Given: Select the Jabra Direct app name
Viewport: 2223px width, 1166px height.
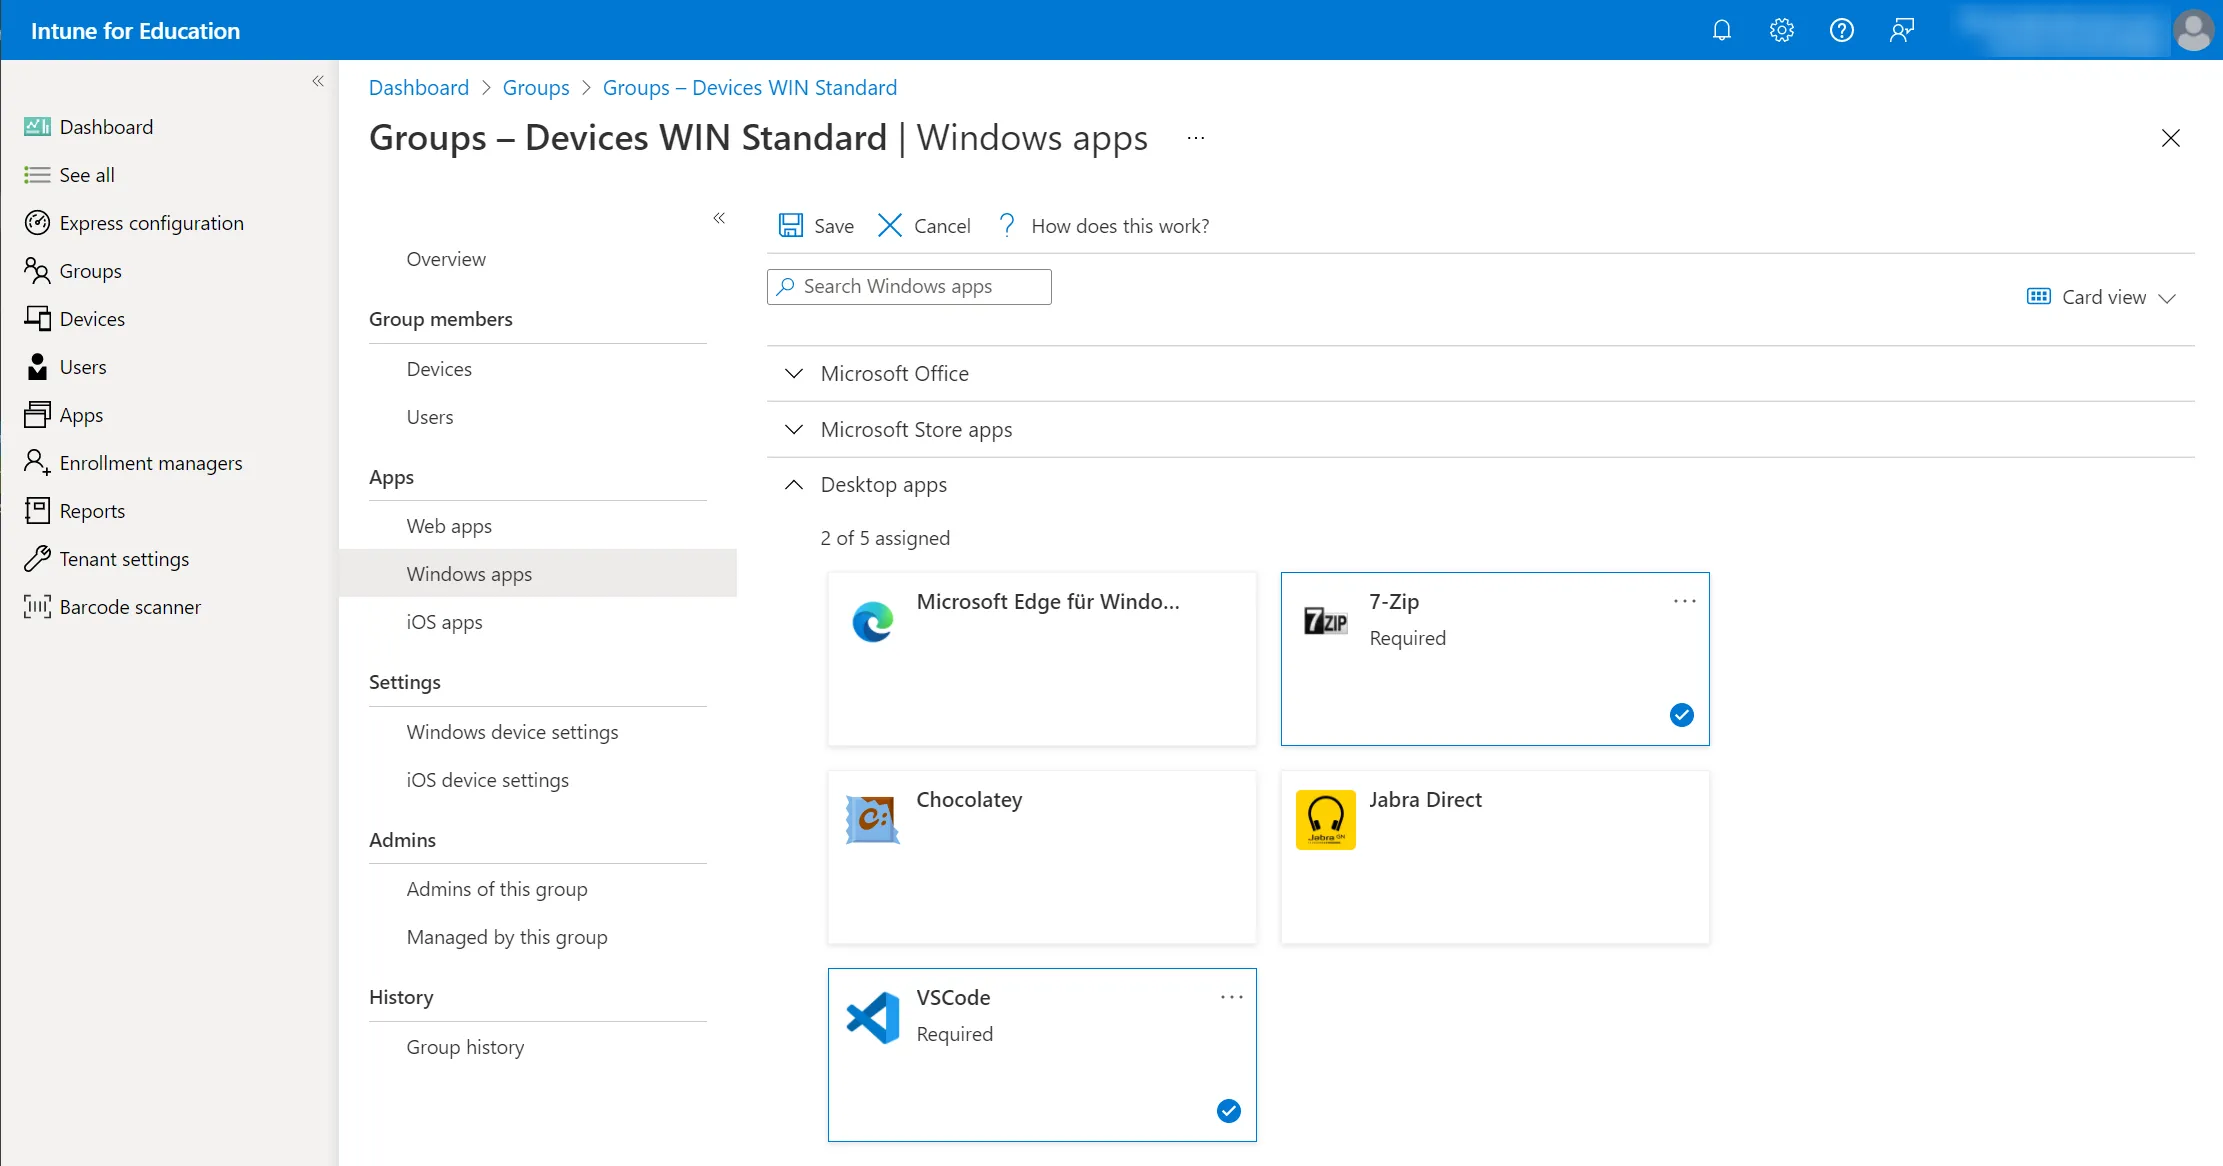Looking at the screenshot, I should (x=1425, y=800).
